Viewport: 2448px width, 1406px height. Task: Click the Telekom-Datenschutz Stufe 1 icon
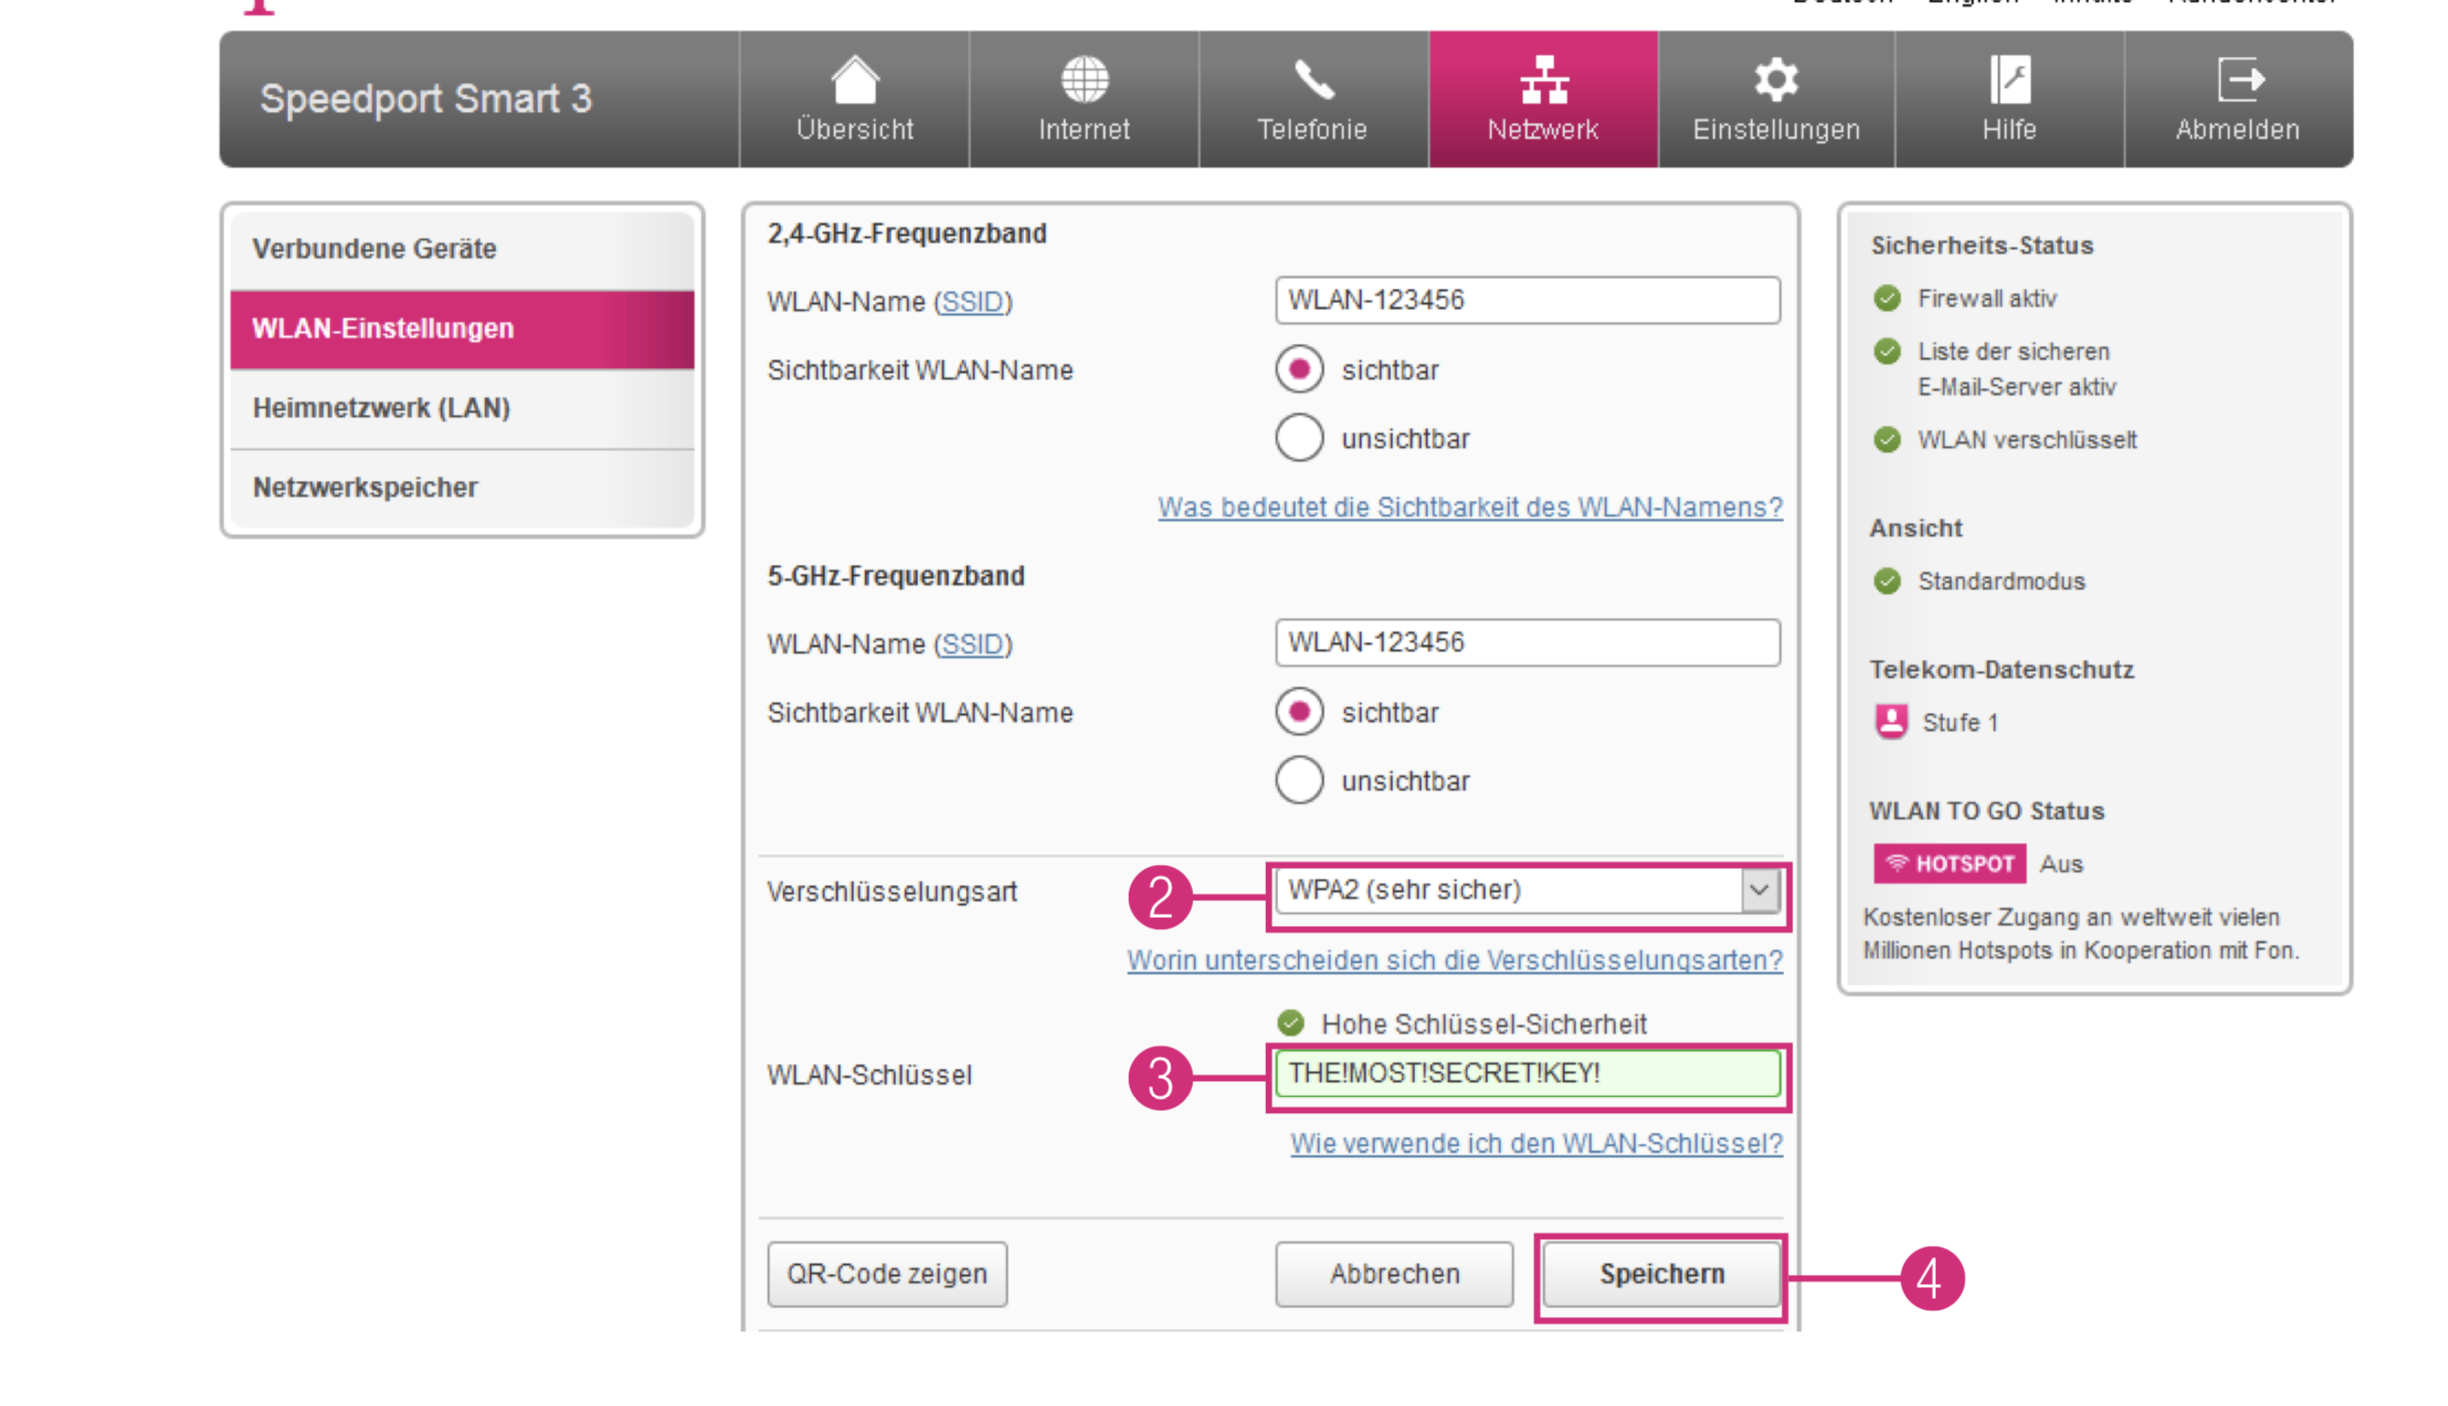(1890, 722)
